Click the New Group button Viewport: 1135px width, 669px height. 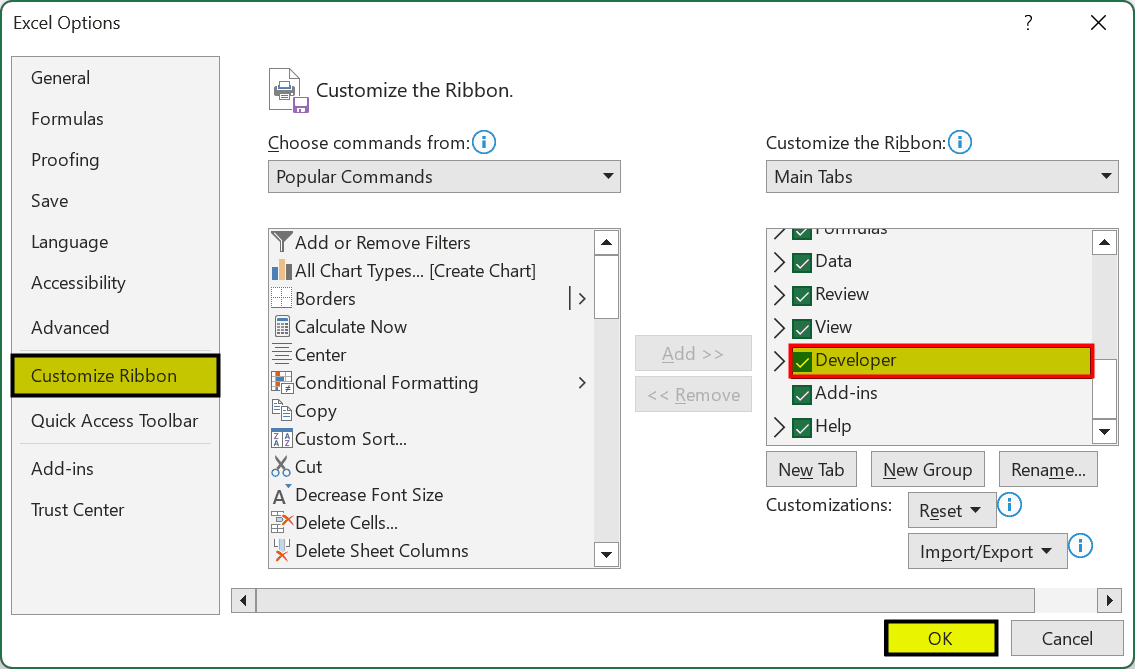[927, 469]
